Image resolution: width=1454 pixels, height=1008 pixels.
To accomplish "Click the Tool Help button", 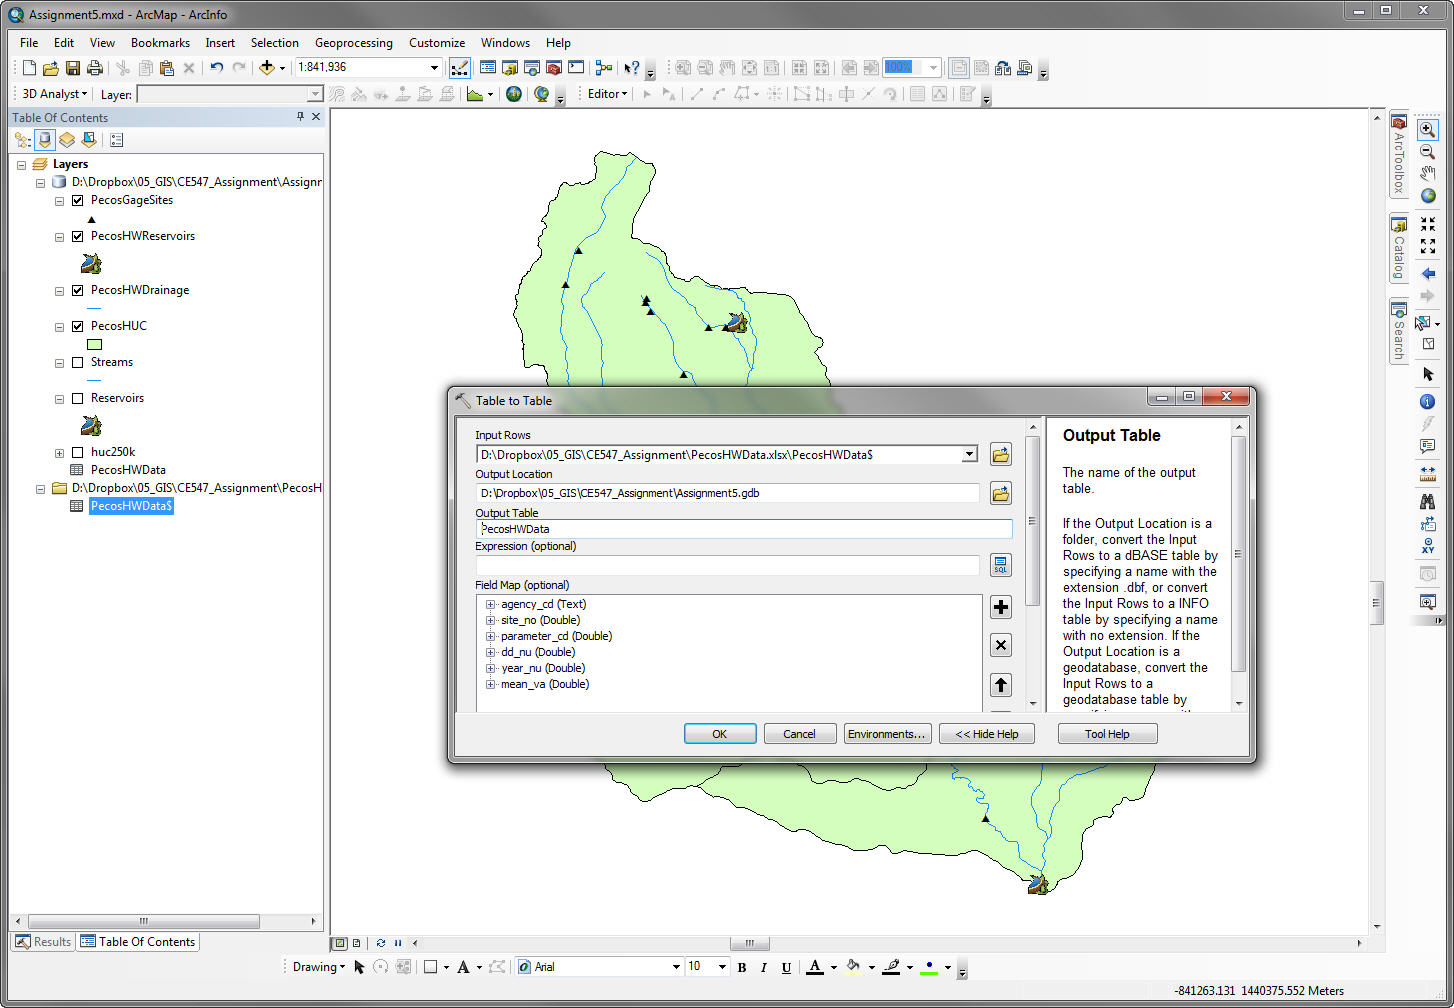I will click(1107, 734).
